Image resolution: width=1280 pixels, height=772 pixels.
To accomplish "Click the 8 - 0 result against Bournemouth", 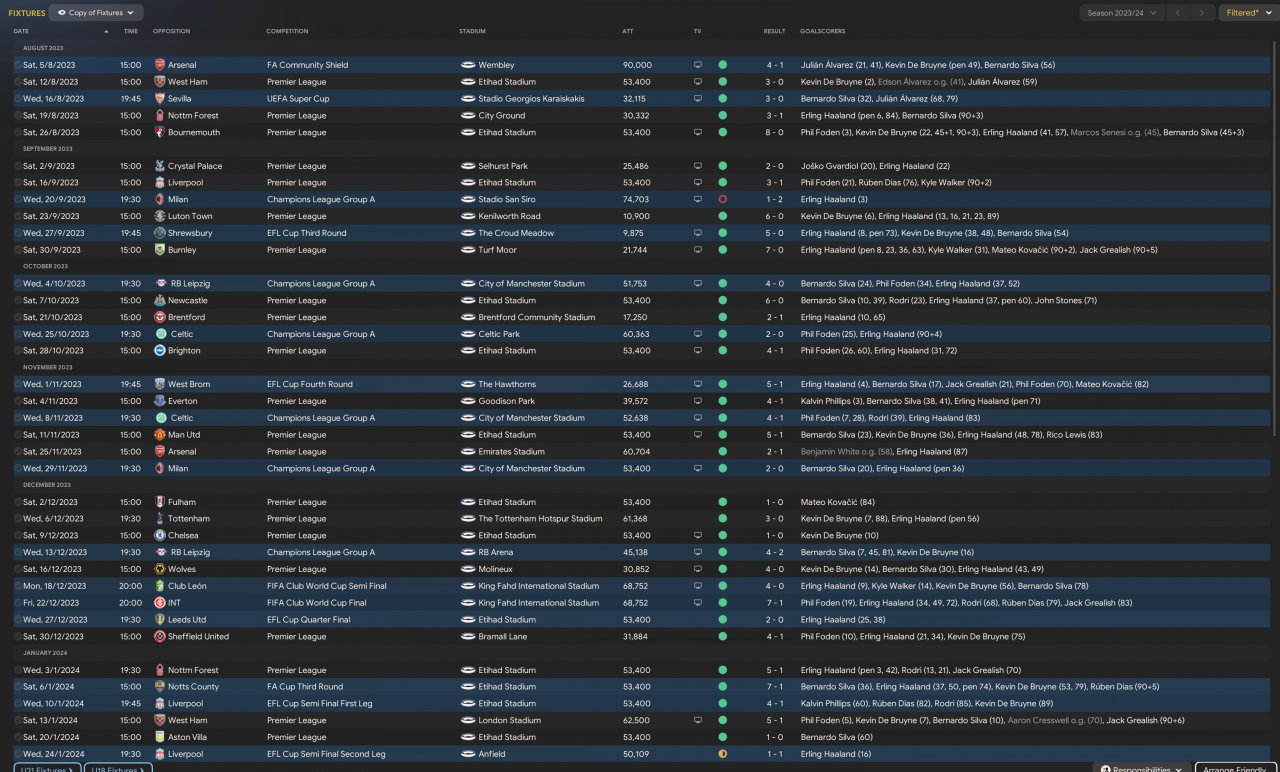I will point(774,132).
